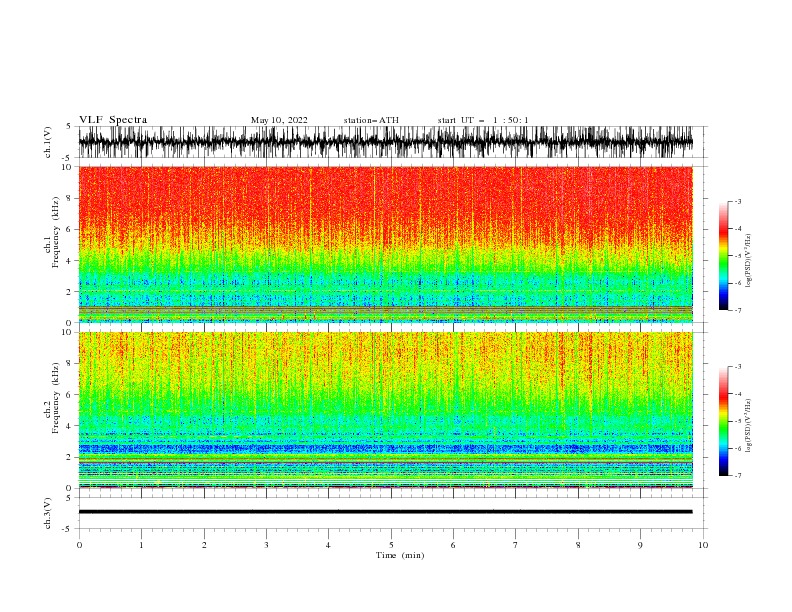
Task: Click the "-7" label on ch.2 colorbar
Action: 737,476
